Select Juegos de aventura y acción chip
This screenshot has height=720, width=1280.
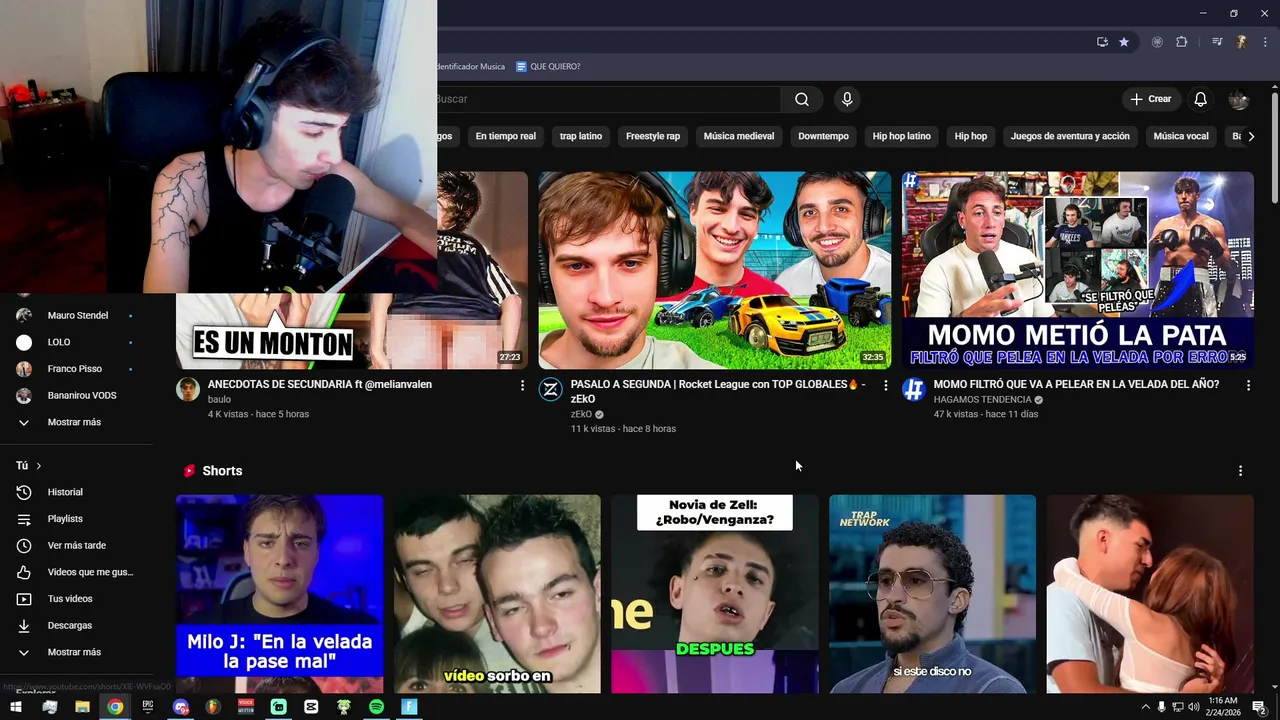point(1070,136)
